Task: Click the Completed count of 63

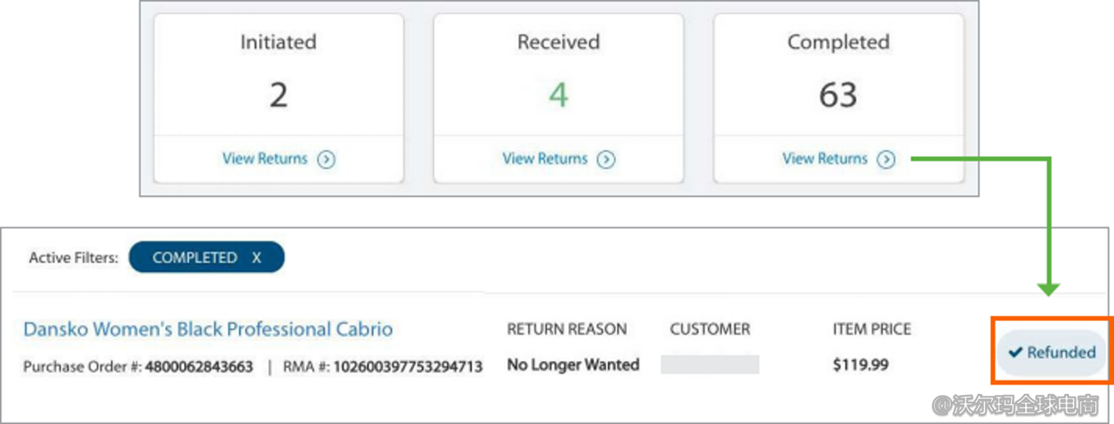Action: (x=837, y=95)
